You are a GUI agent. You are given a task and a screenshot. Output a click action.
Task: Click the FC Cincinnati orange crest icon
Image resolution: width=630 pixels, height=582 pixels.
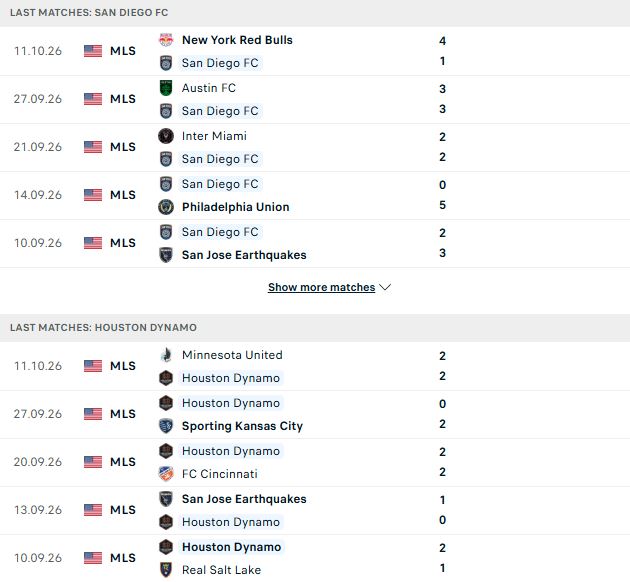click(x=166, y=474)
